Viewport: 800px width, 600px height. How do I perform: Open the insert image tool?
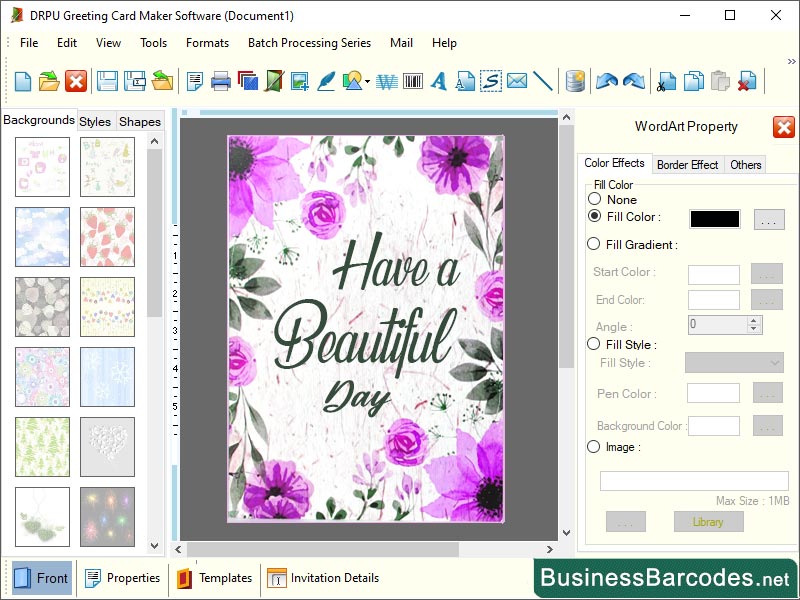299,81
